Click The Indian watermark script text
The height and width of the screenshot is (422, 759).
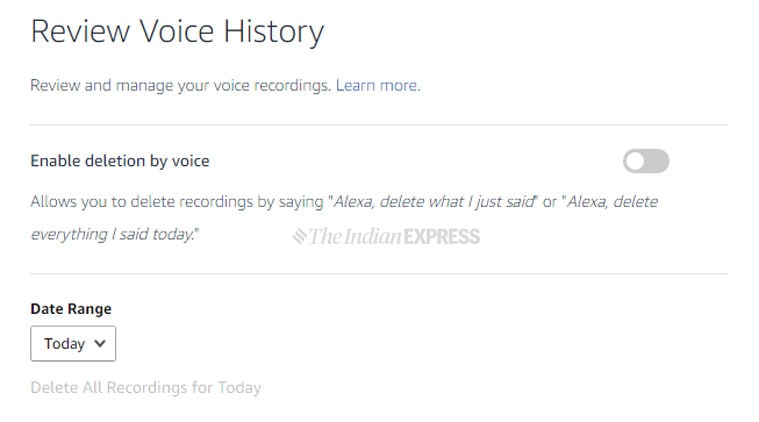click(355, 236)
